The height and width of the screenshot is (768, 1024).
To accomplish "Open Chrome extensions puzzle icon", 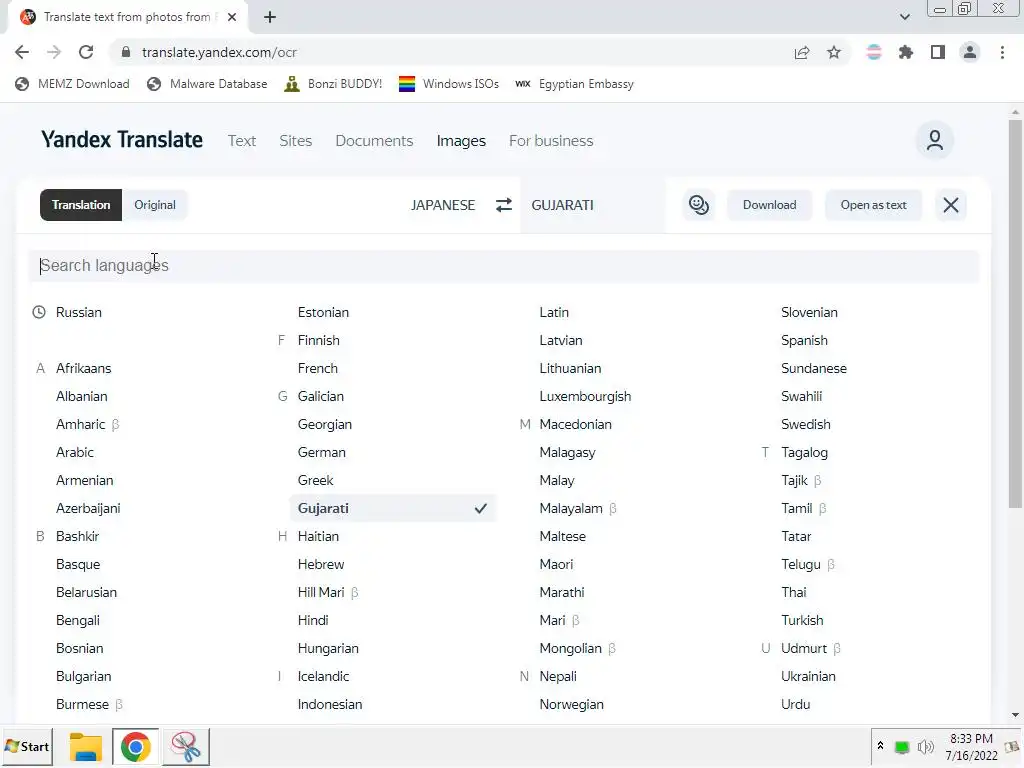I will click(906, 52).
